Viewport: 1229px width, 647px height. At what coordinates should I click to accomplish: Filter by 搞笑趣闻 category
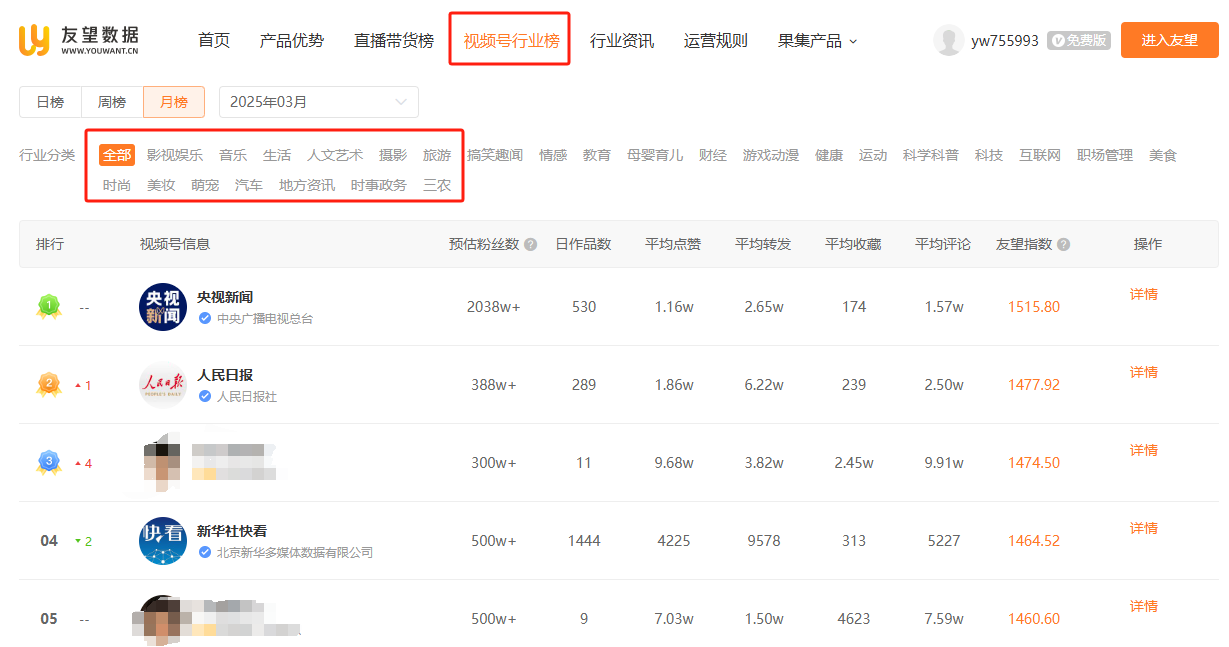pos(495,155)
